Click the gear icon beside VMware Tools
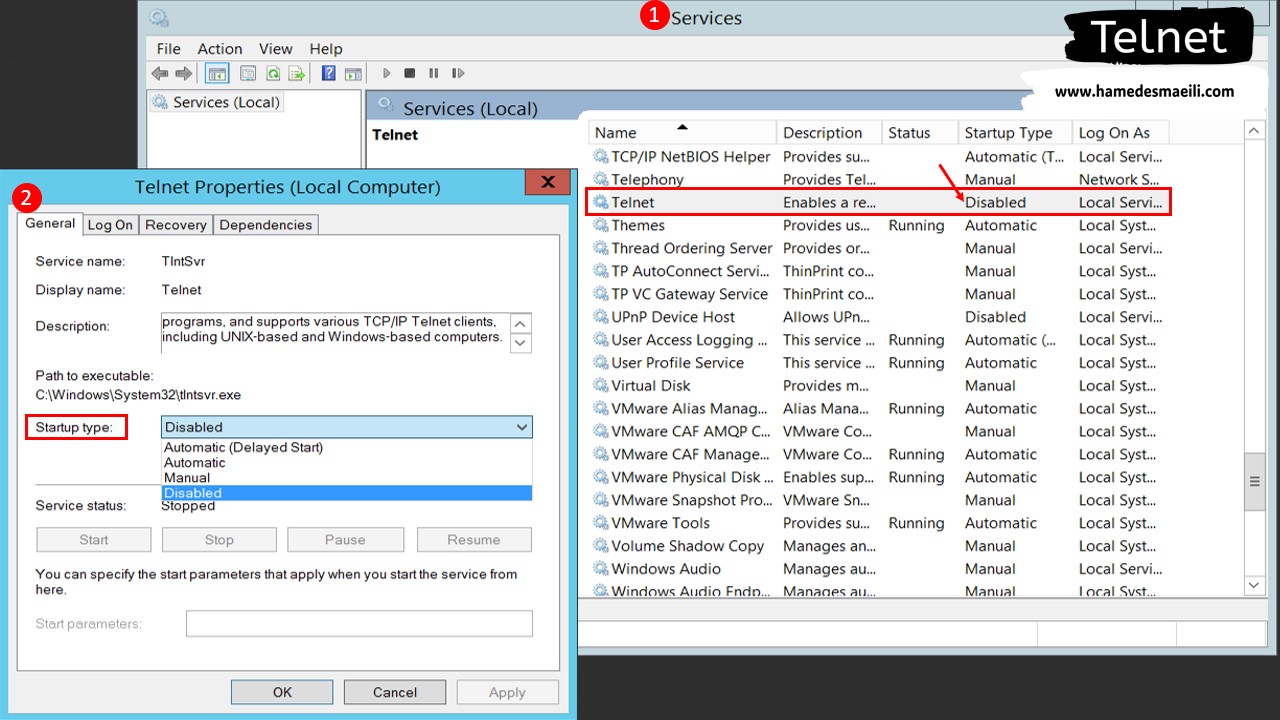The image size is (1280, 720). (x=600, y=523)
